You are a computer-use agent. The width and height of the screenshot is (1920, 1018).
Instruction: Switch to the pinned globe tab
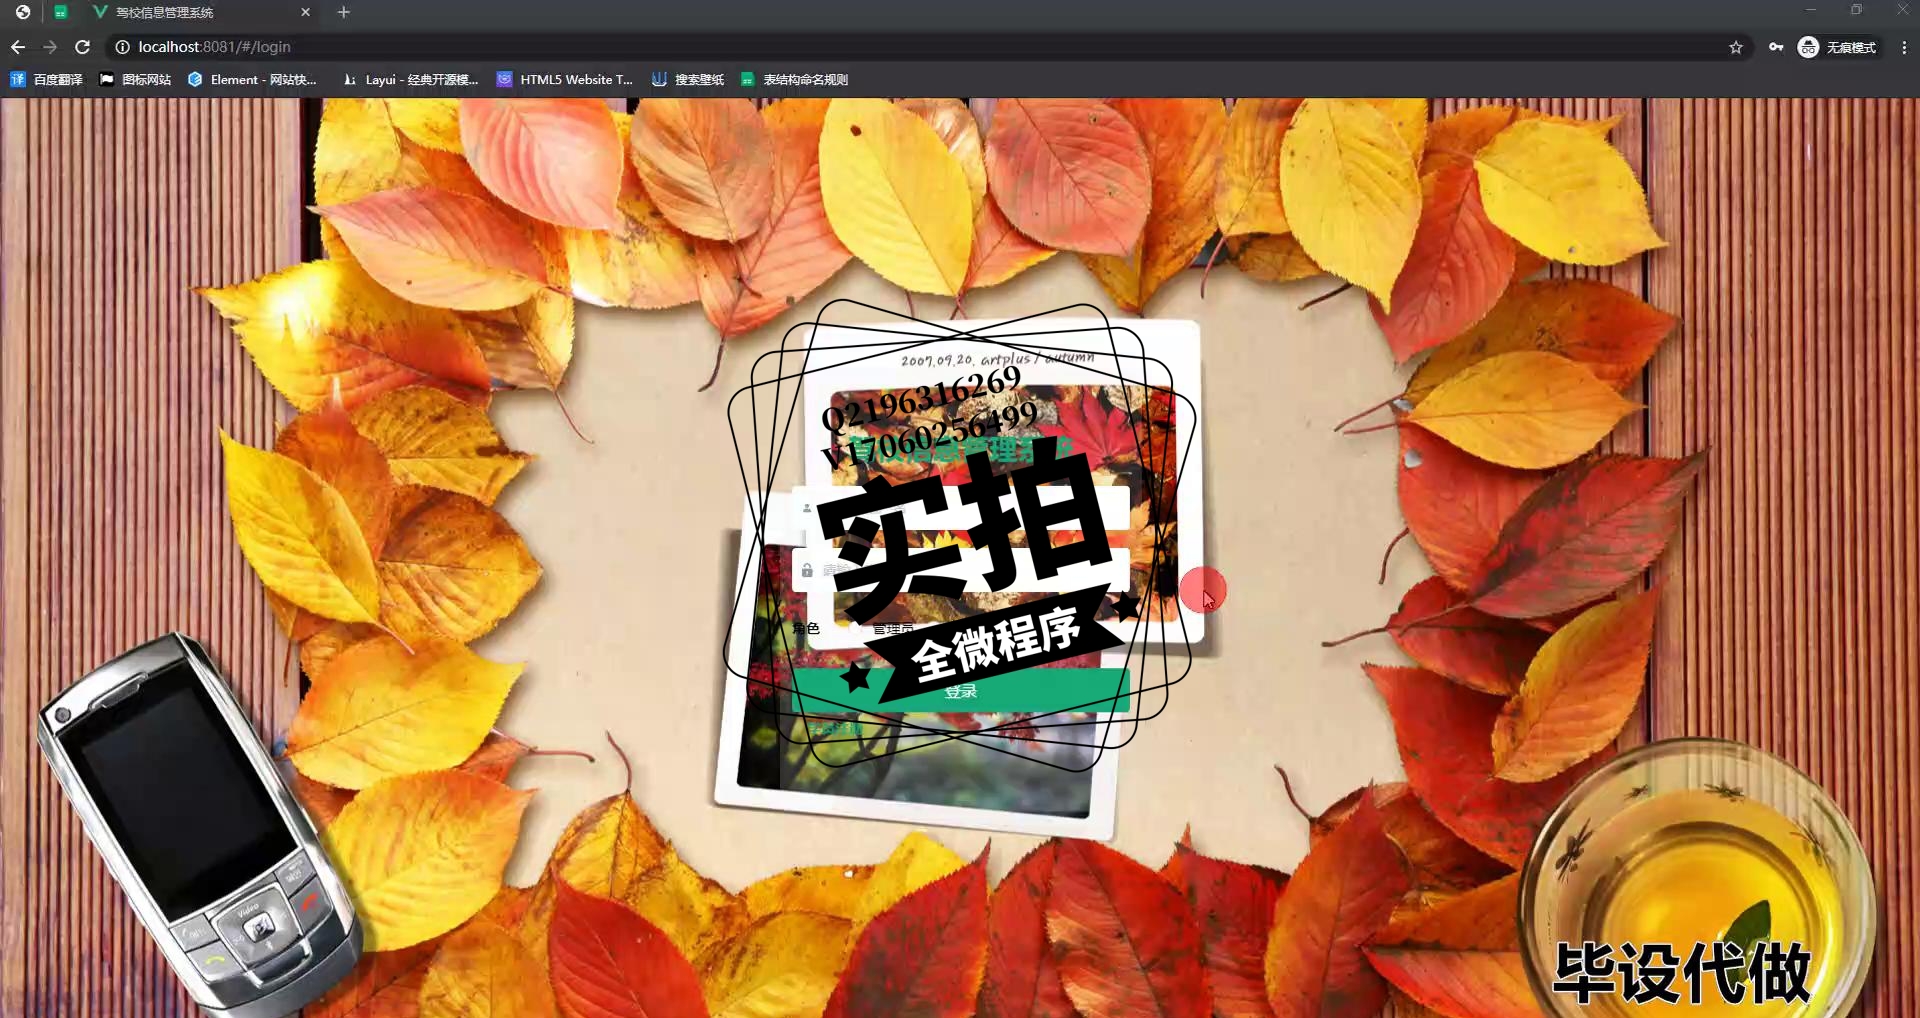23,12
